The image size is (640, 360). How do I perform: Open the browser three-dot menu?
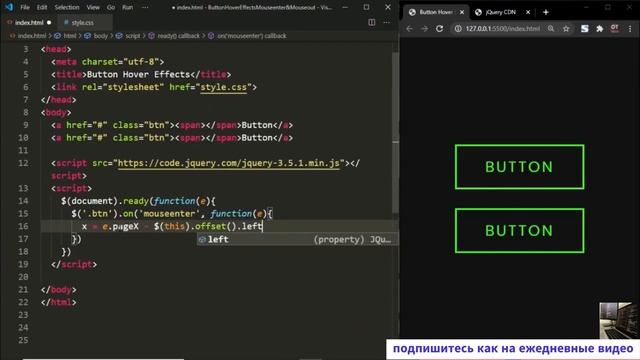630,29
